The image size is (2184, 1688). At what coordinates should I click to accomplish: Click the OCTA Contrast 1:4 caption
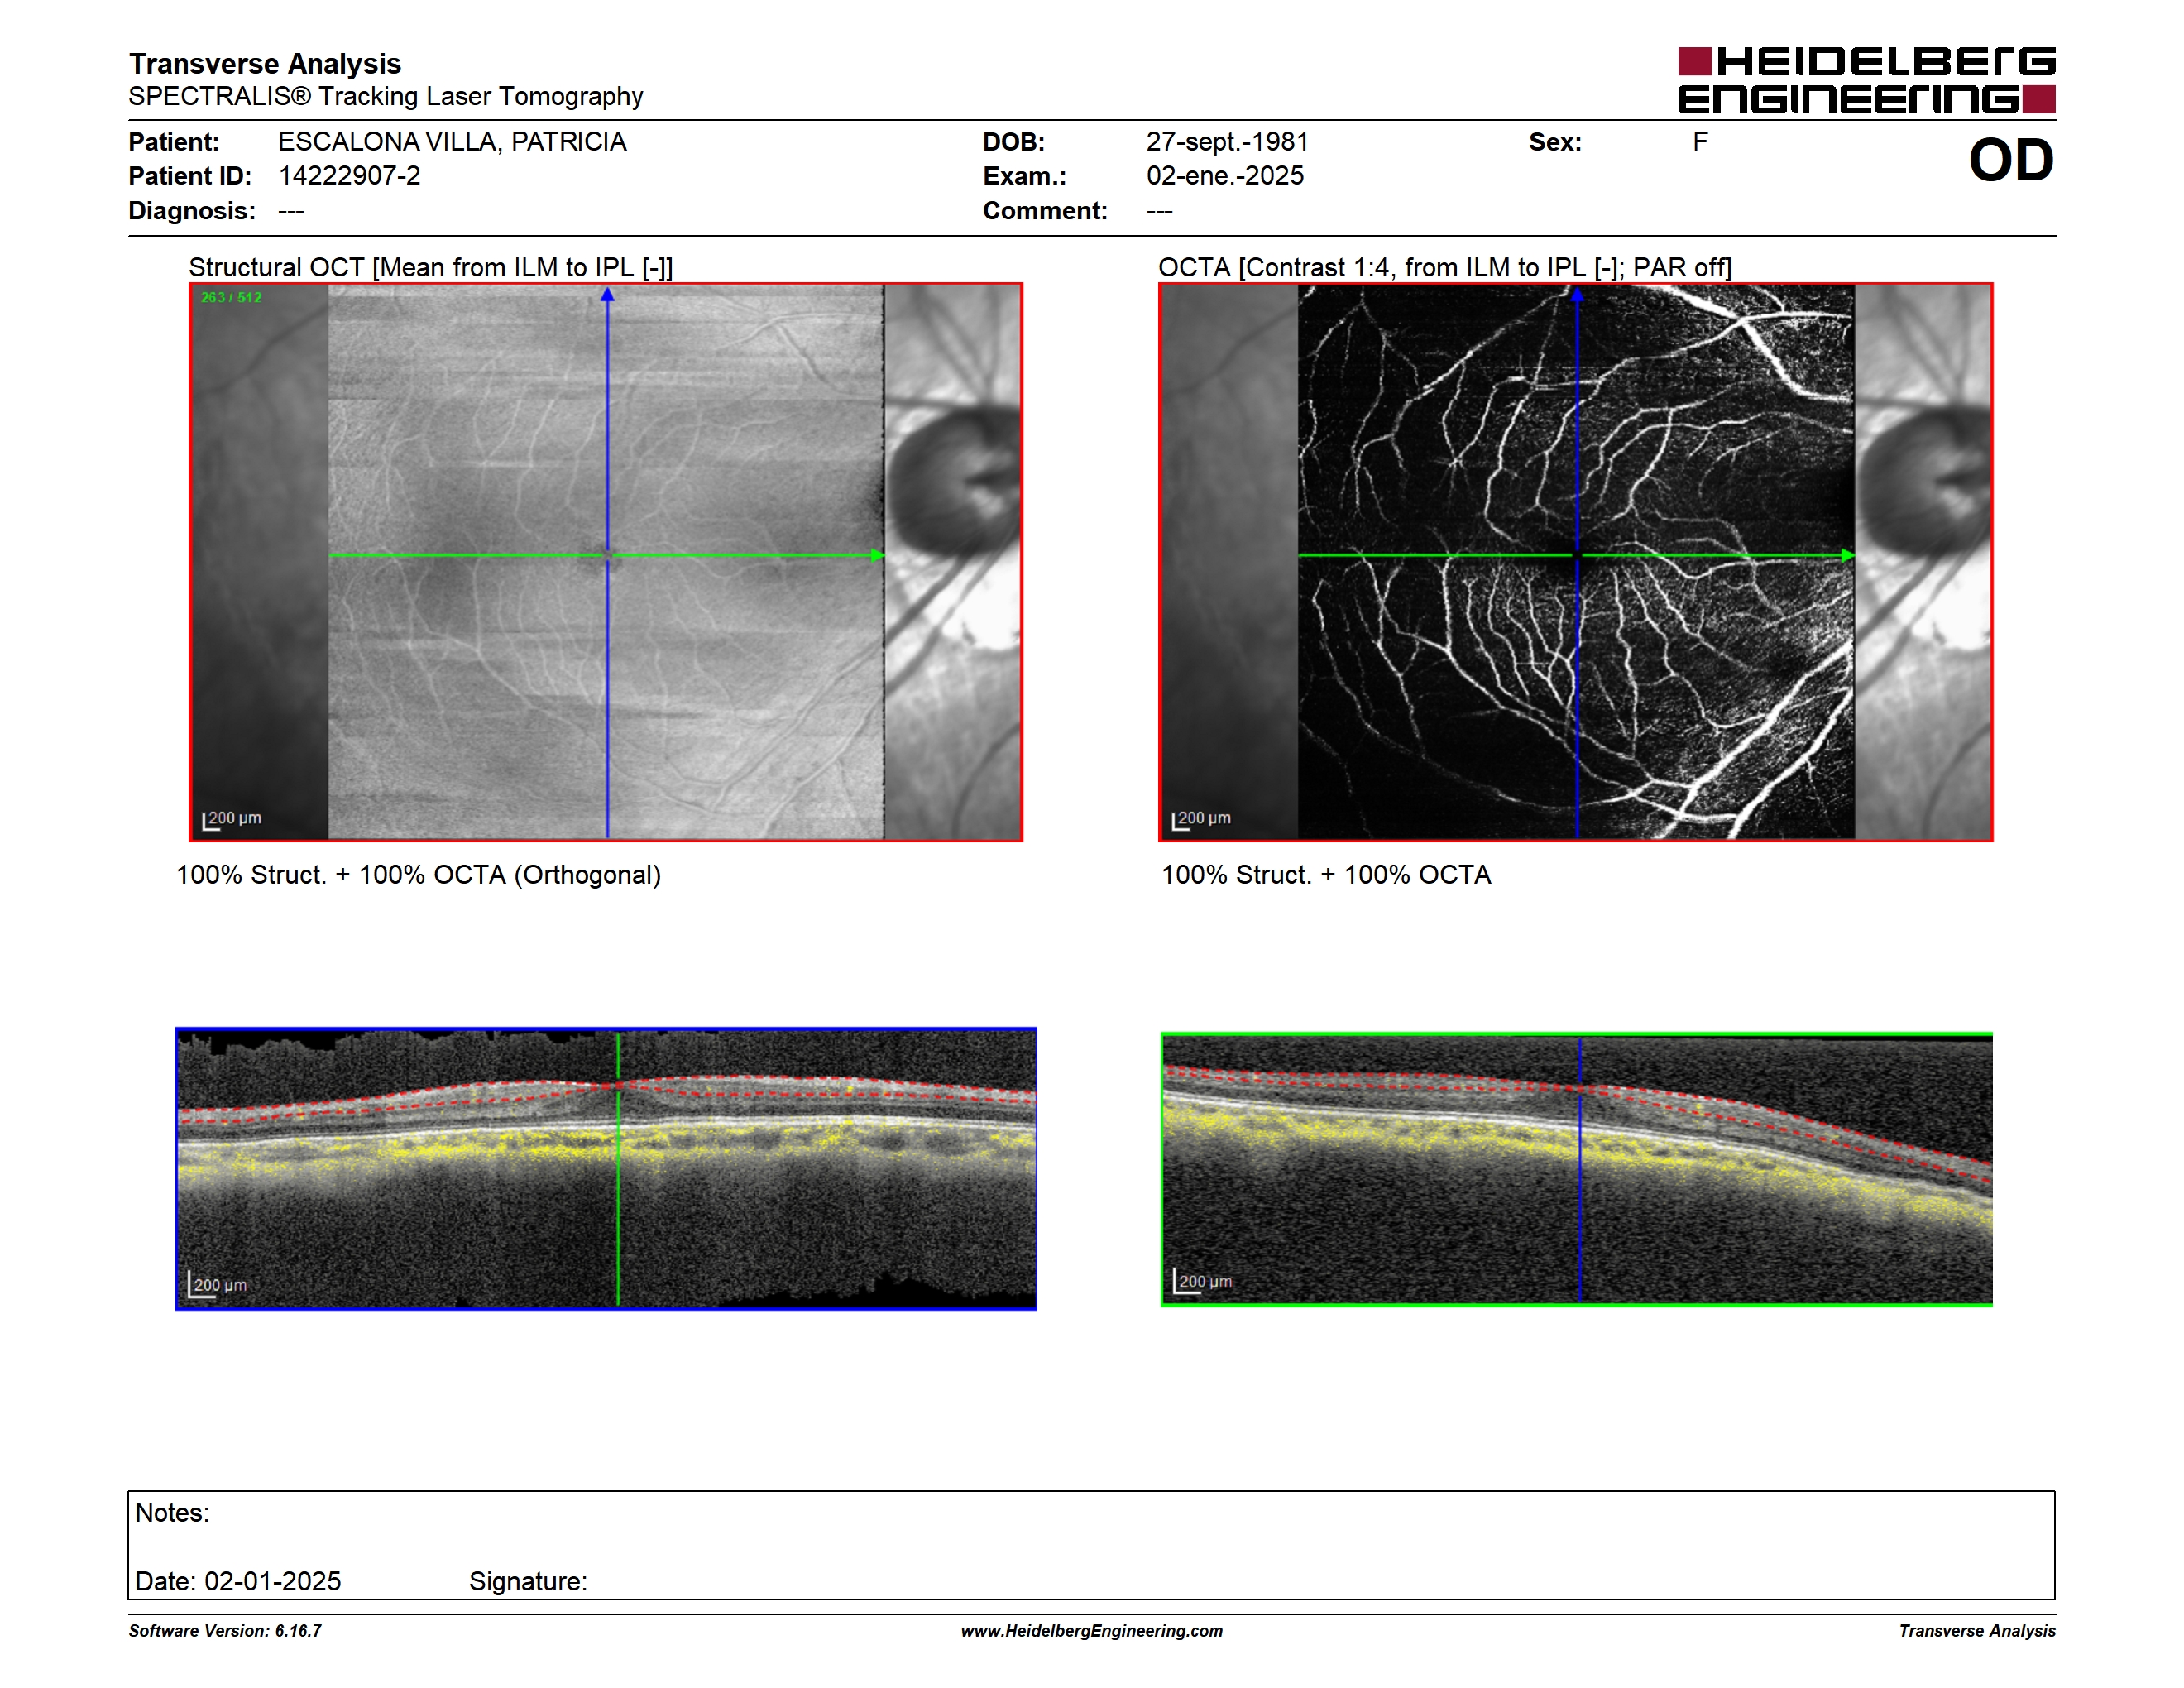click(x=1445, y=267)
